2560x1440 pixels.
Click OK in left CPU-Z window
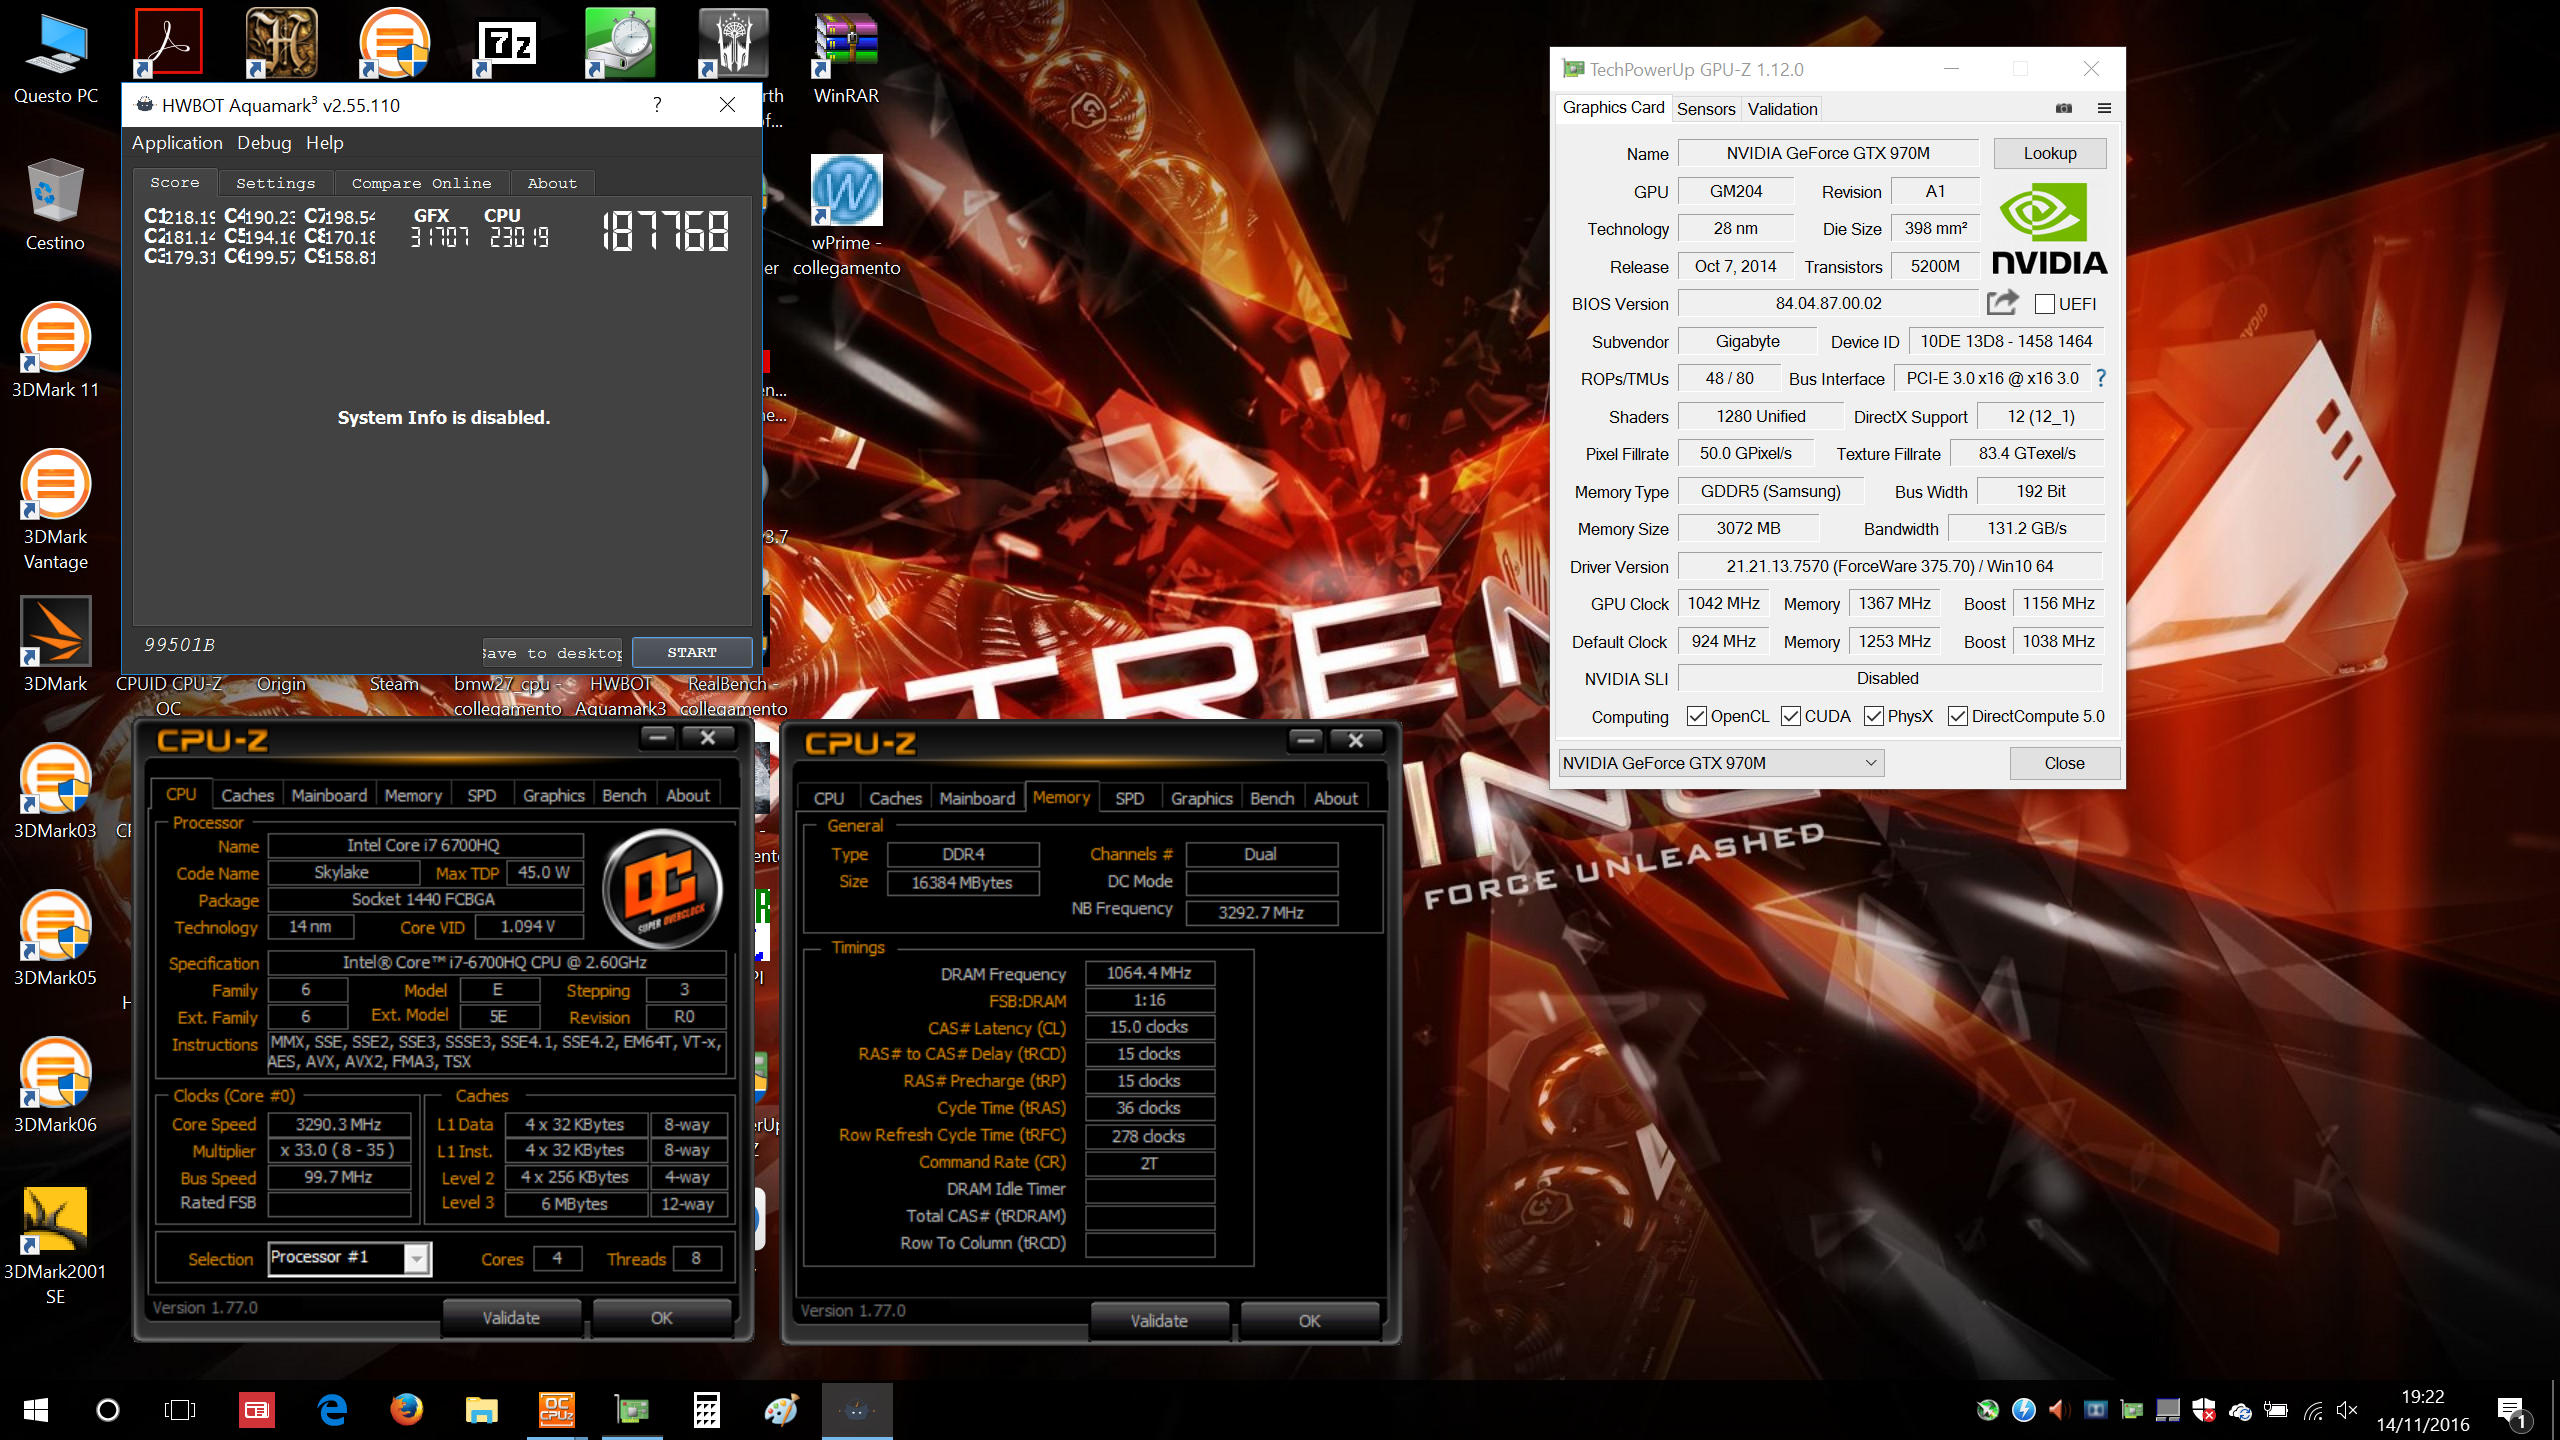(661, 1318)
